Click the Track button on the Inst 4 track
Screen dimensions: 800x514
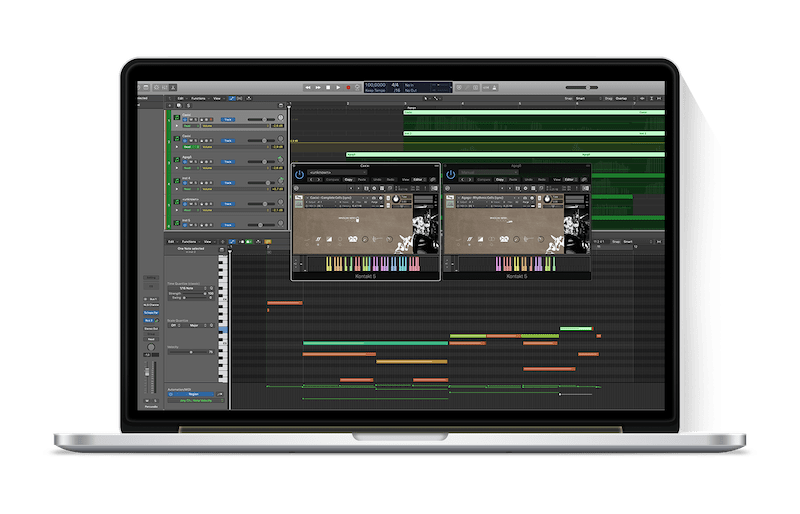click(228, 183)
